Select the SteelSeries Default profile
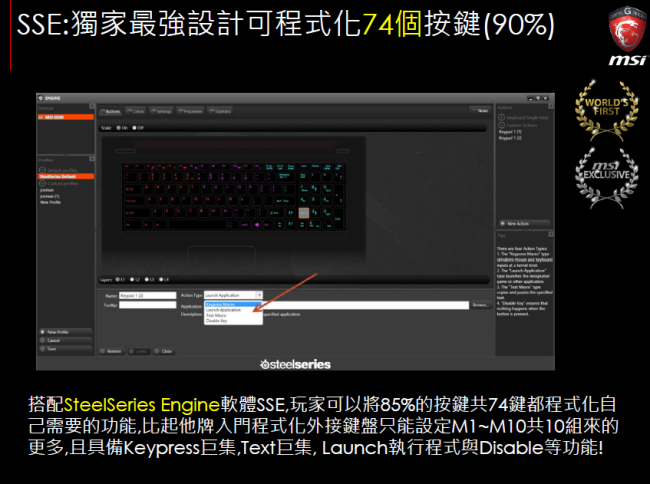The width and height of the screenshot is (650, 484). [x=65, y=177]
